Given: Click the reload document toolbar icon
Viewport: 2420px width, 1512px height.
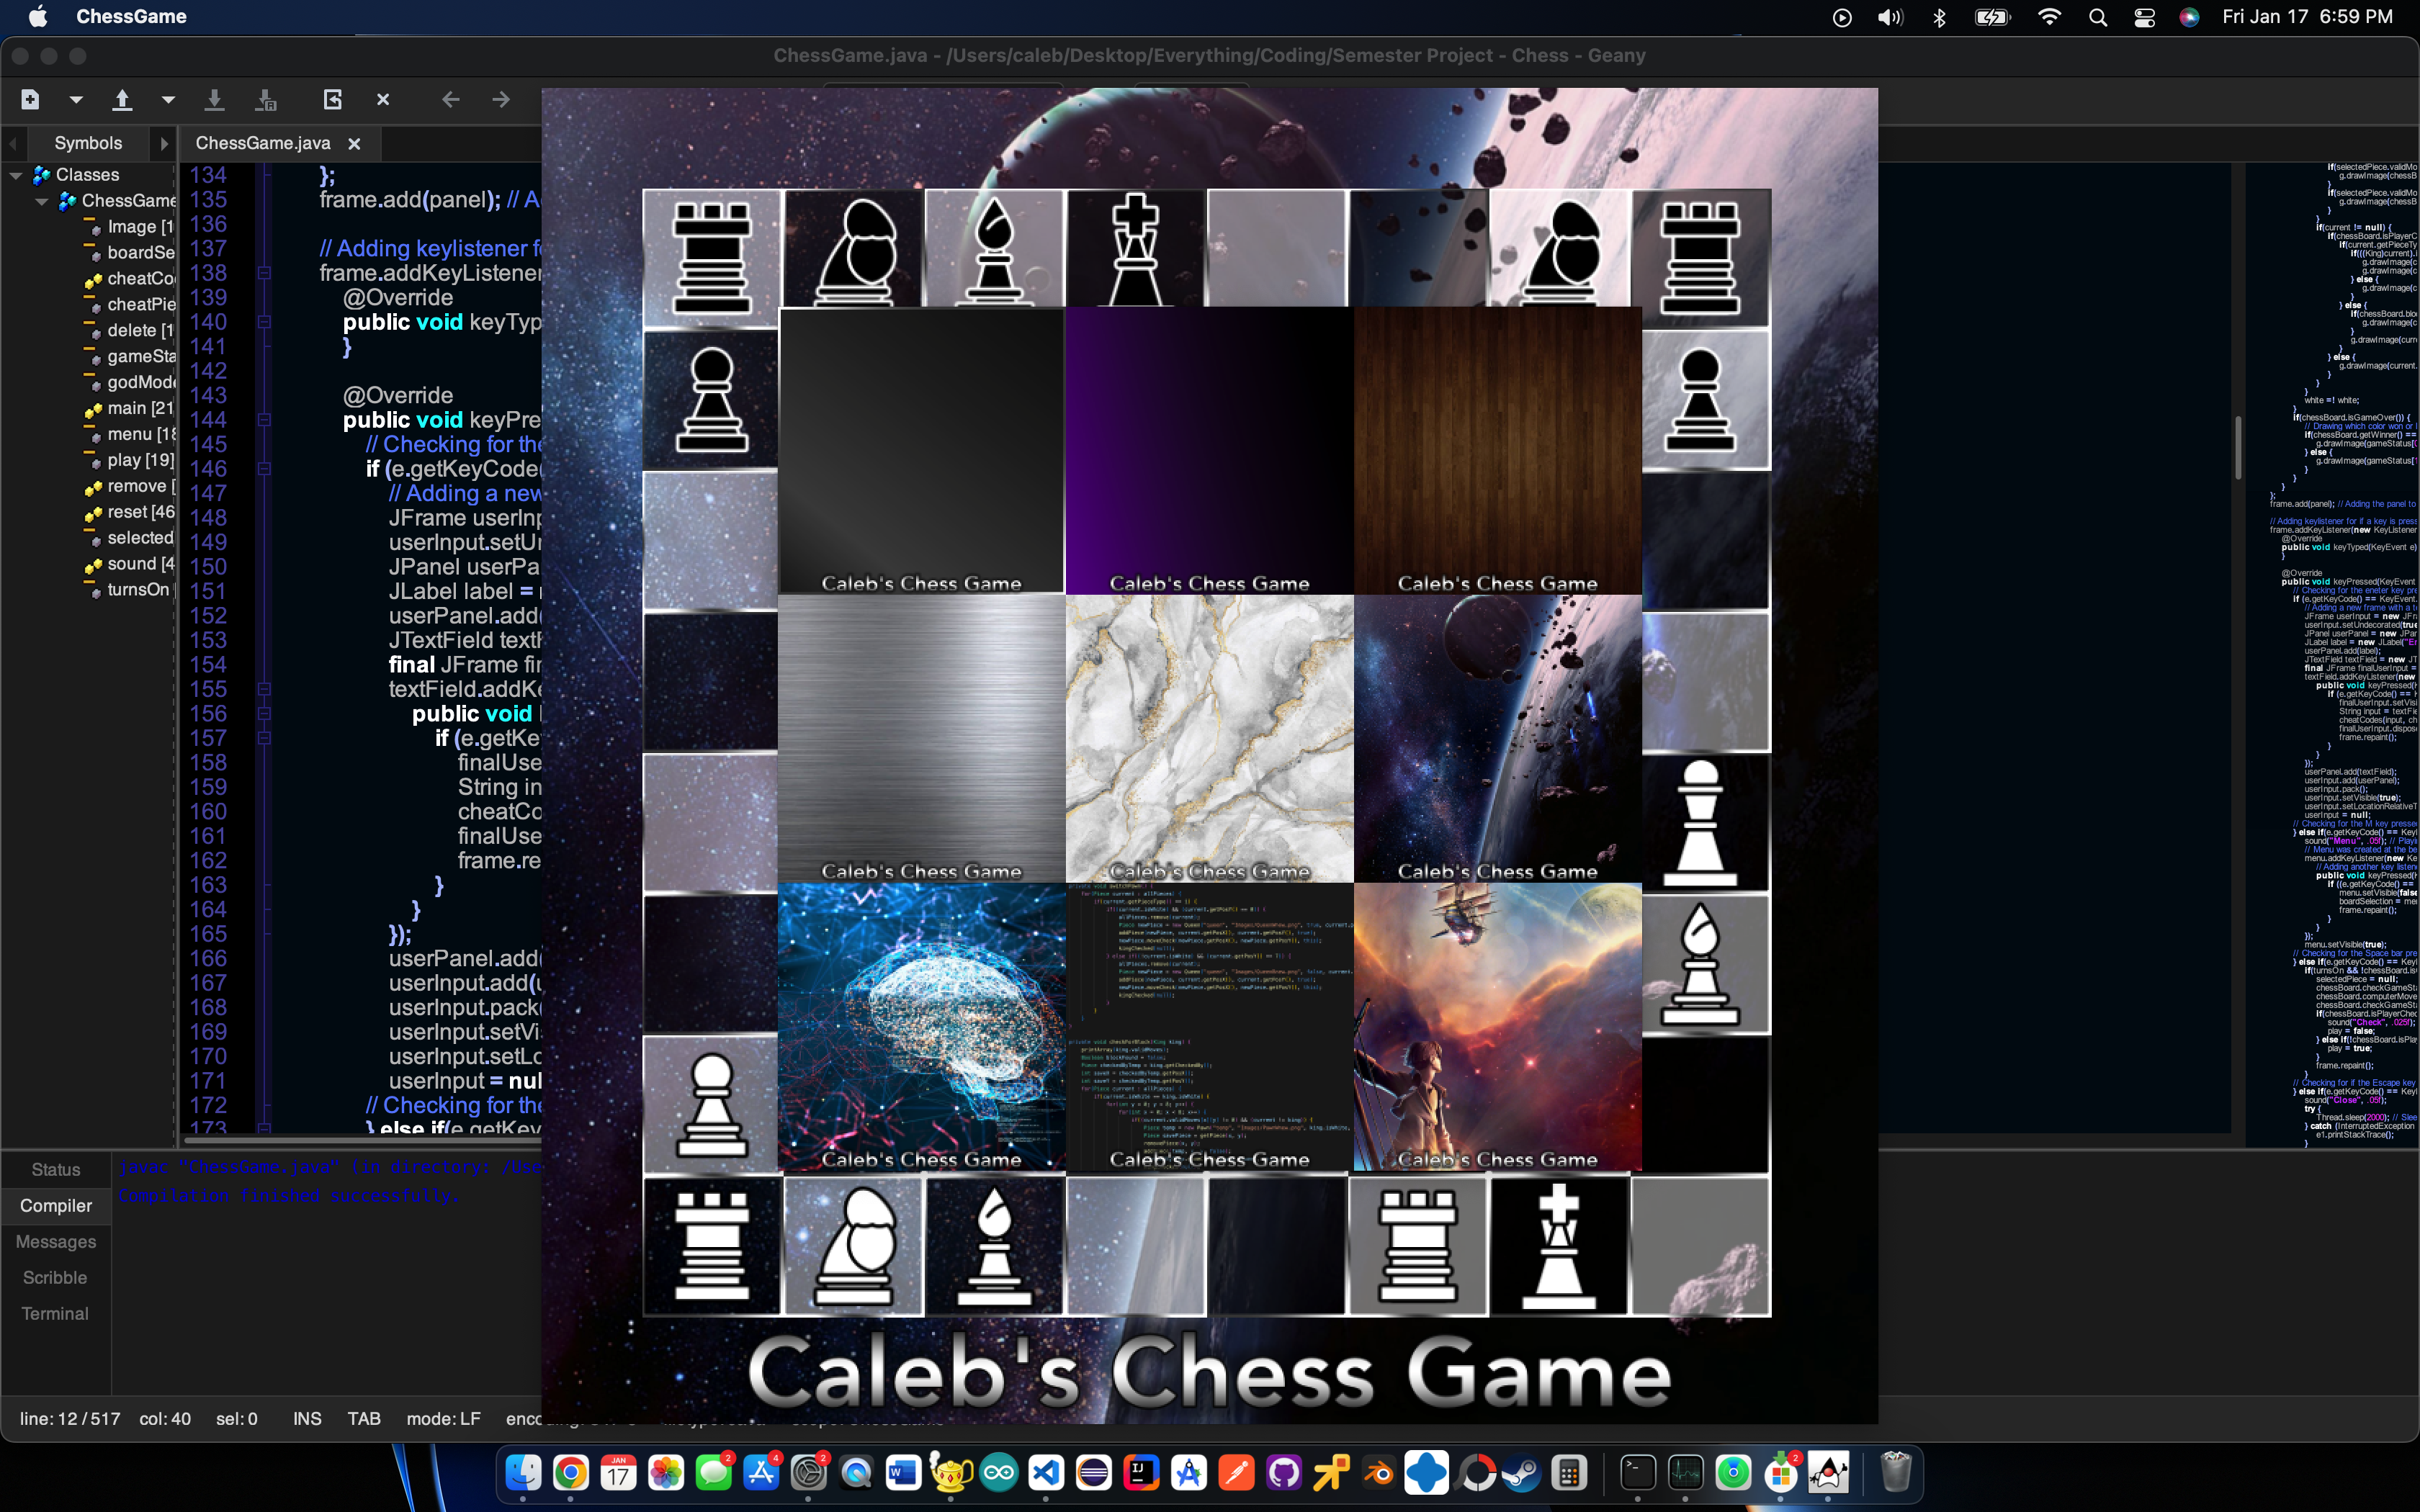Looking at the screenshot, I should pos(333,99).
